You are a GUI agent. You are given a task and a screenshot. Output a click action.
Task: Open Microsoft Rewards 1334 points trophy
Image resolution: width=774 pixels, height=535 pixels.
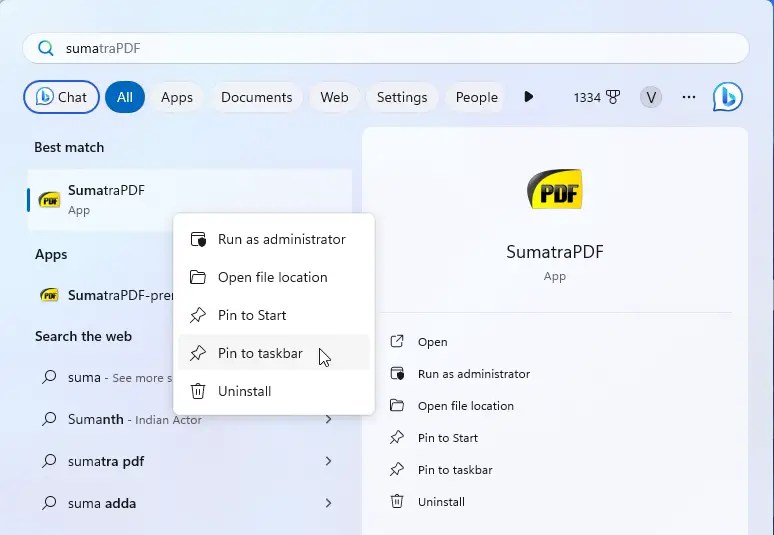(x=597, y=97)
